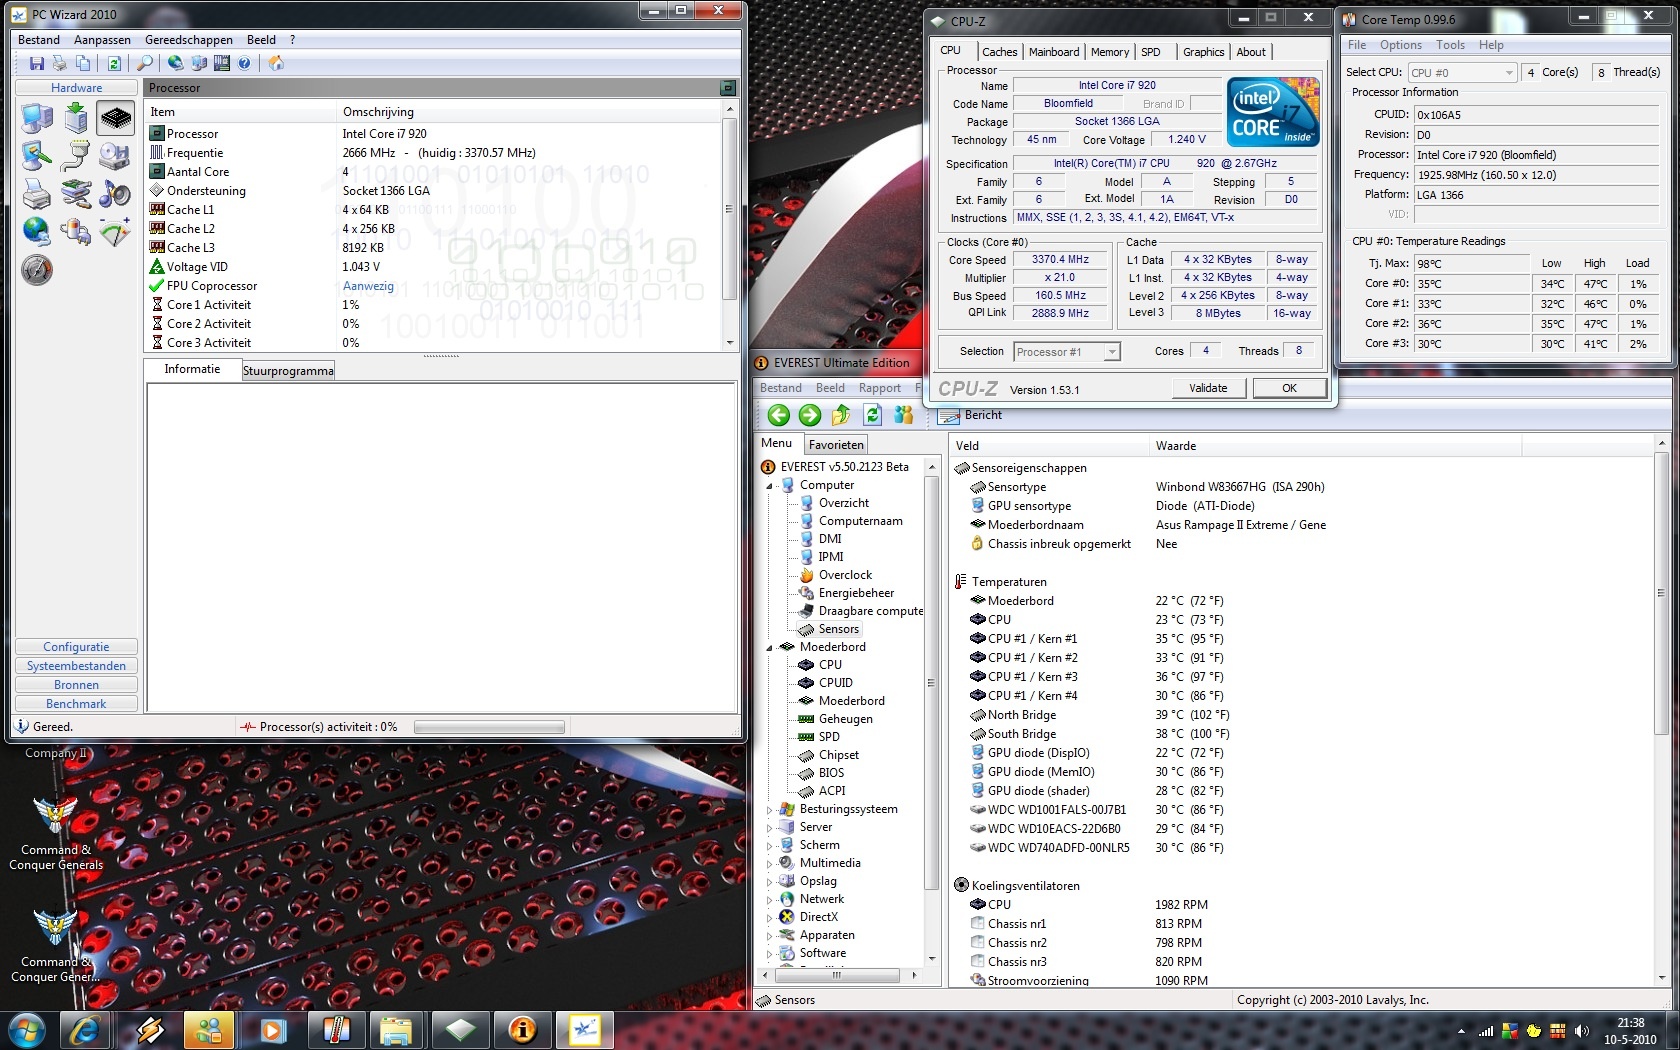Click the Home house icon in PC Wizard toolbar

coord(276,63)
